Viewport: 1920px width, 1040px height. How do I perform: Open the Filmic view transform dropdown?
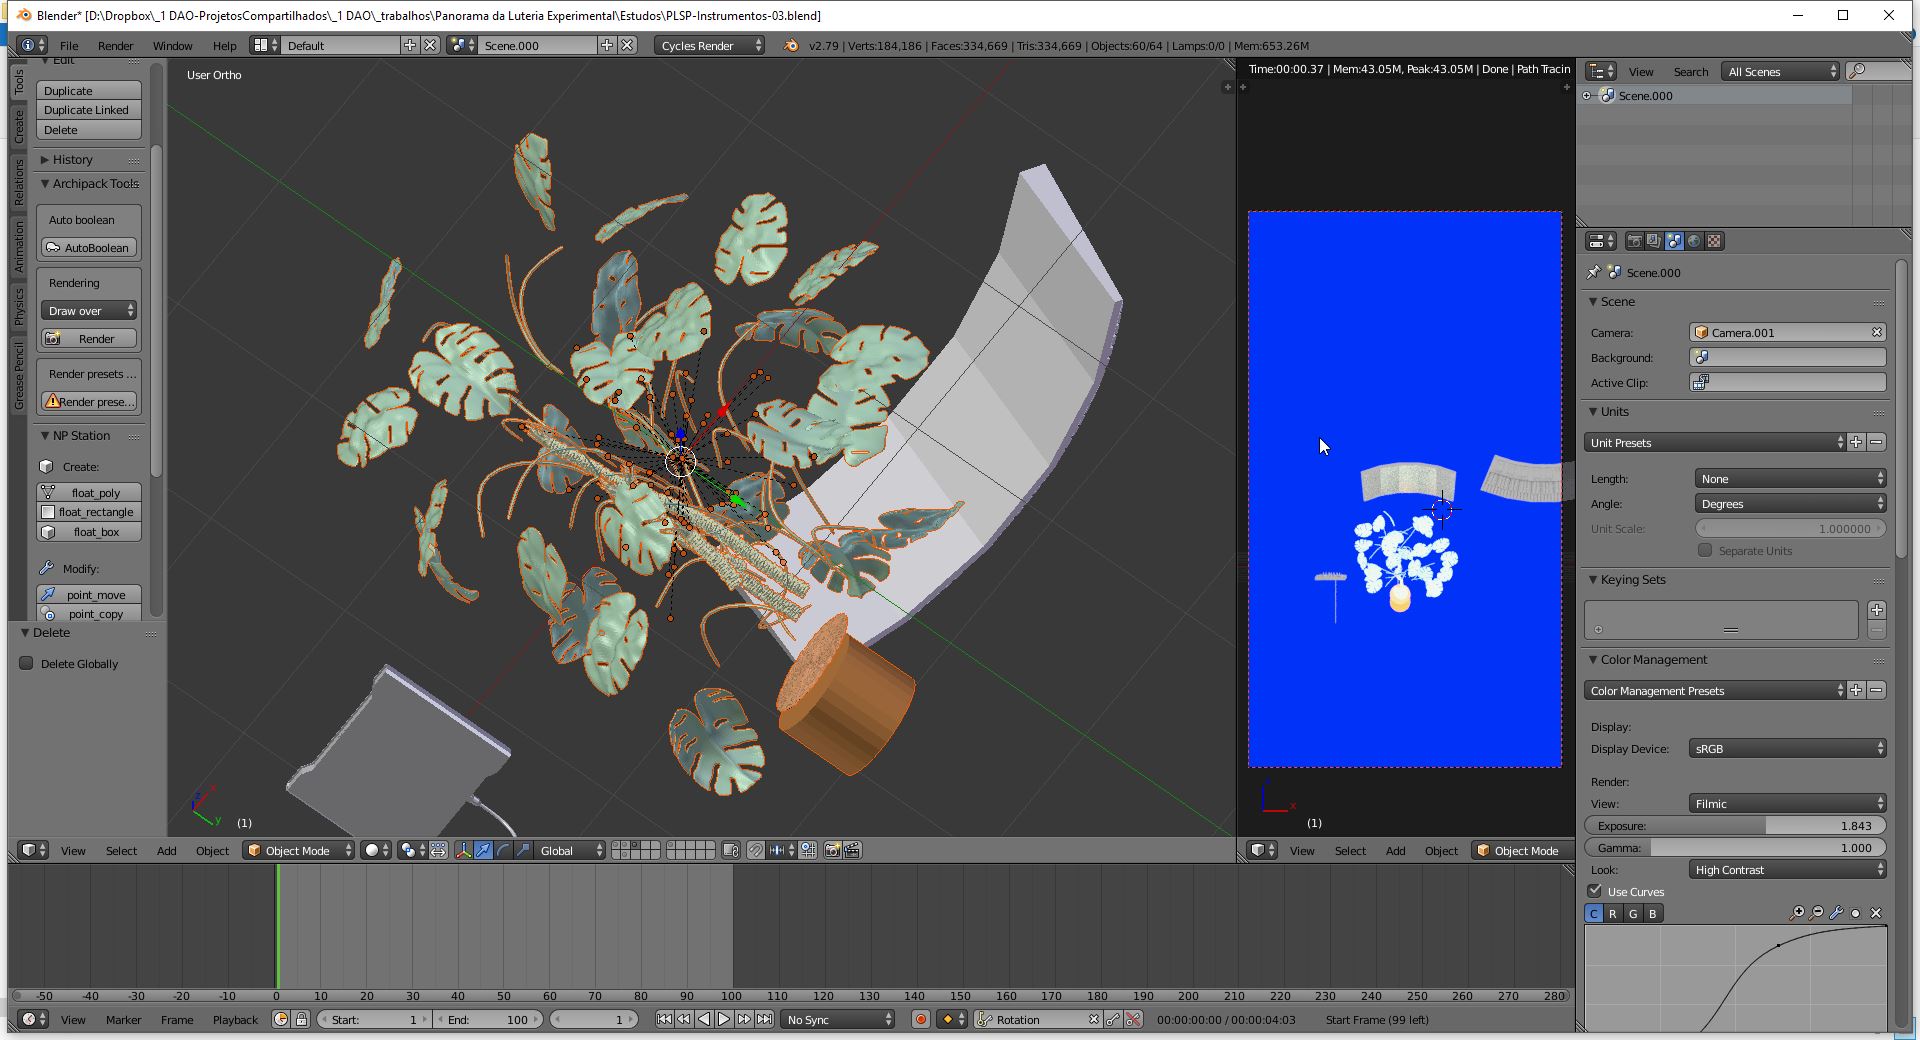1787,803
